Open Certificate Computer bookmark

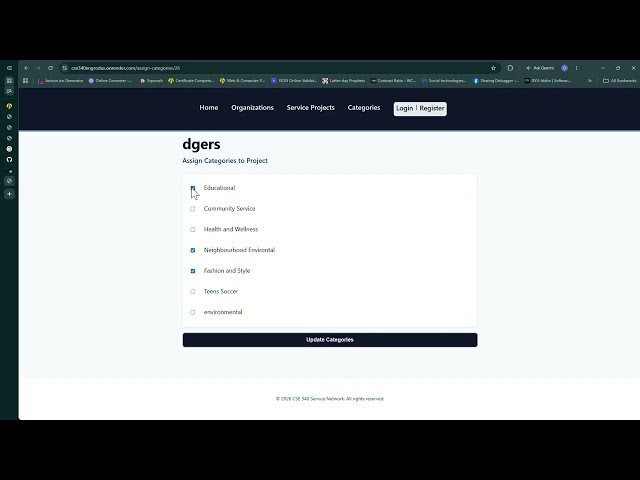(191, 81)
